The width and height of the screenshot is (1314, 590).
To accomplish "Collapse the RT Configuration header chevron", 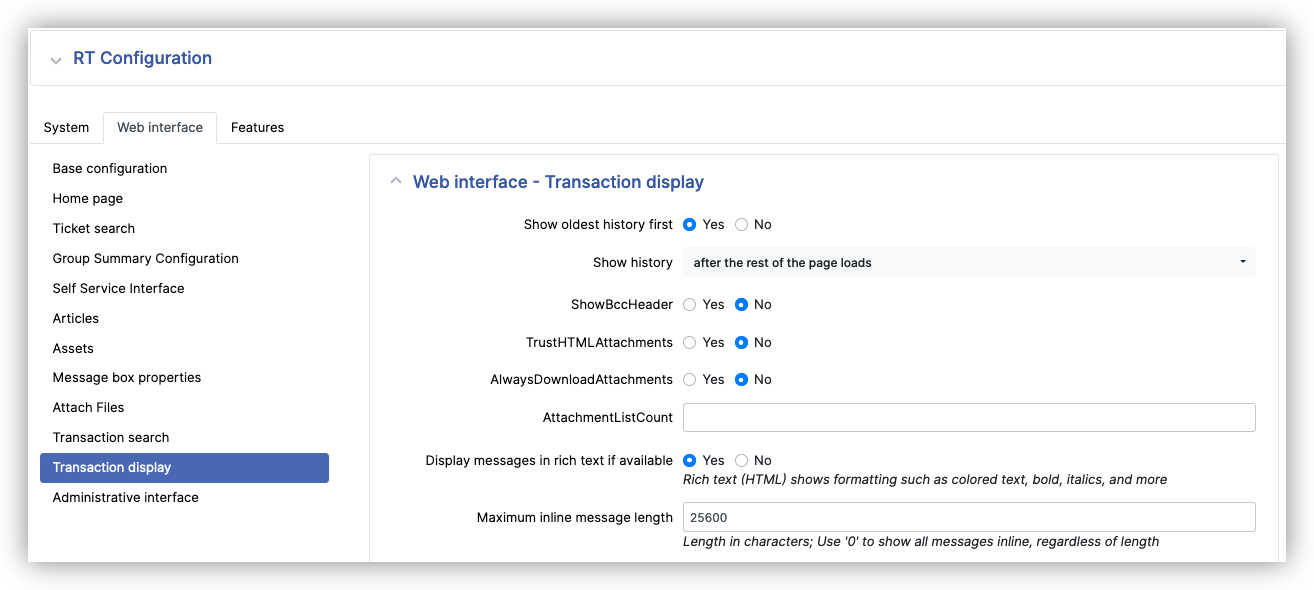I will (57, 58).
